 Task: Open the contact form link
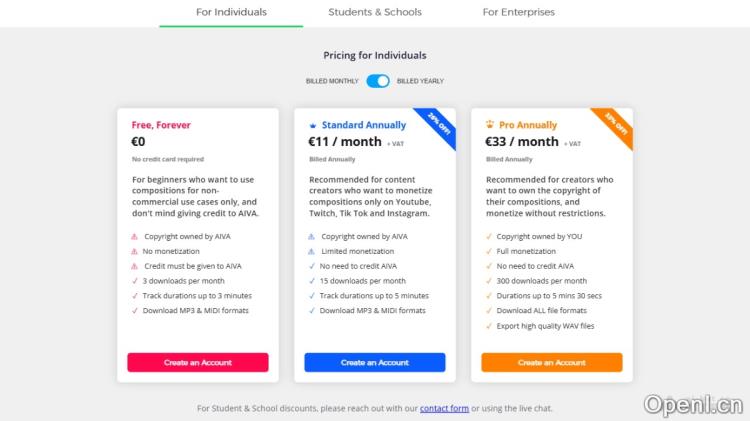pyautogui.click(x=444, y=408)
